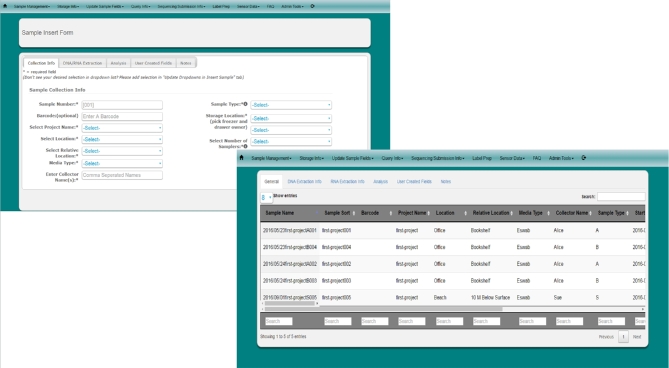The image size is (669, 368).
Task: Click cell '10 M Below Surface'
Action: [x=490, y=298]
